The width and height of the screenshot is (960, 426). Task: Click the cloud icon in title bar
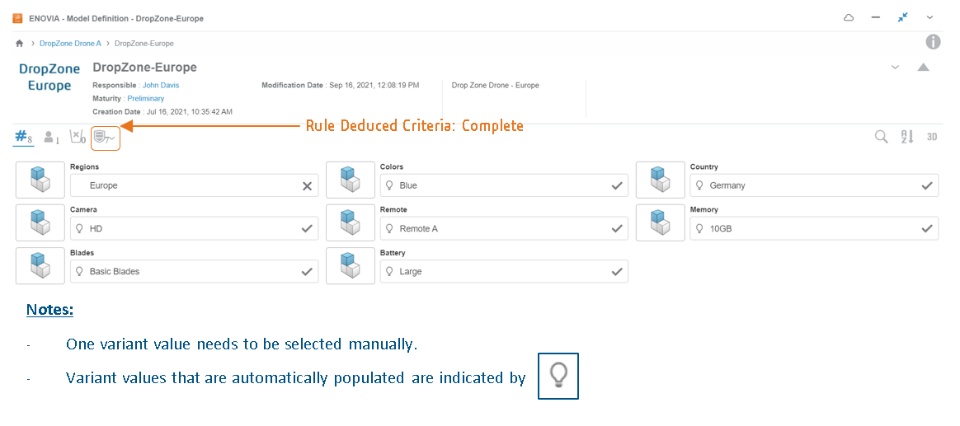(849, 18)
